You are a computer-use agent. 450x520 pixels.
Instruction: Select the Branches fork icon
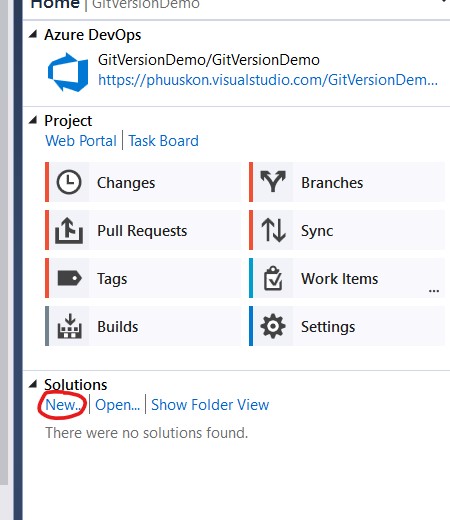[x=273, y=182]
